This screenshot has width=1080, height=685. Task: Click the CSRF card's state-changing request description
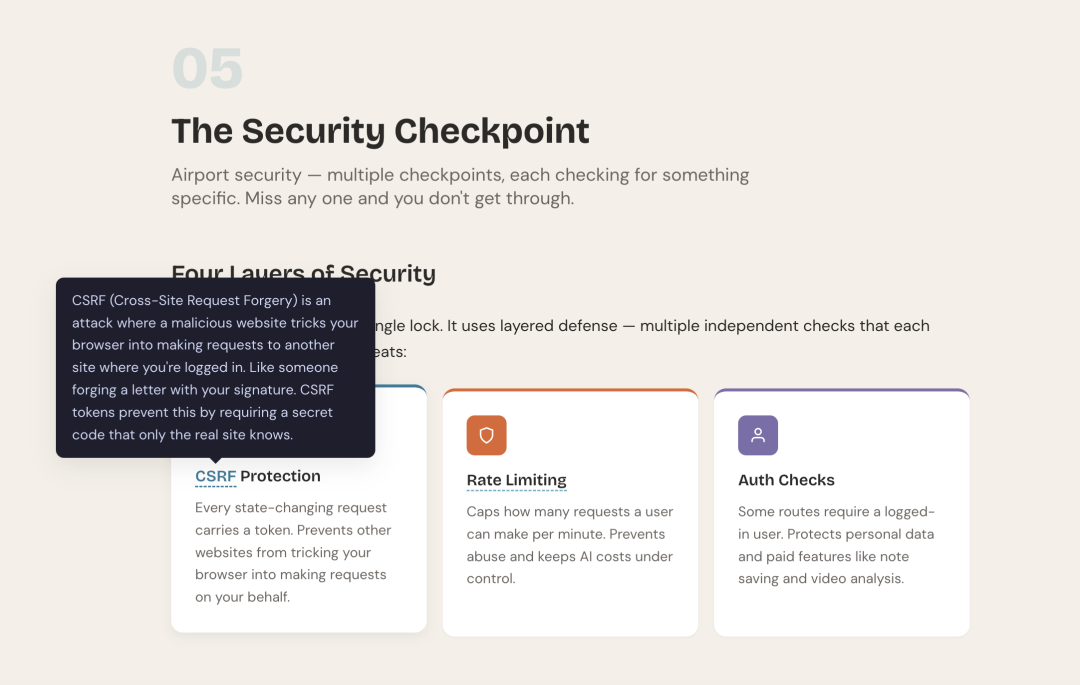click(x=293, y=552)
